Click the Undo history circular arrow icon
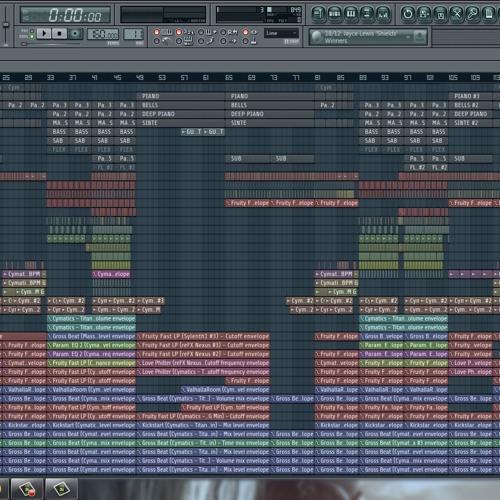The width and height of the screenshot is (500, 500). coord(408,14)
